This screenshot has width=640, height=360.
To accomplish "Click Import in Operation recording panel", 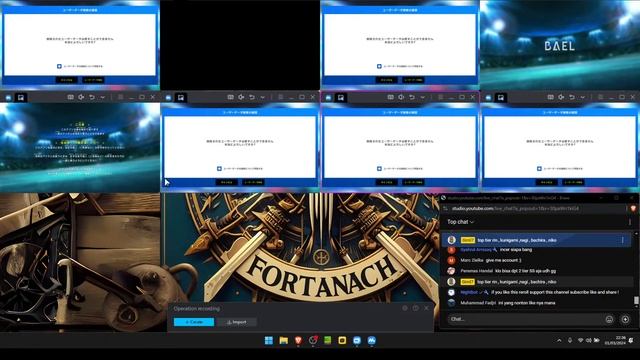I will click(237, 322).
